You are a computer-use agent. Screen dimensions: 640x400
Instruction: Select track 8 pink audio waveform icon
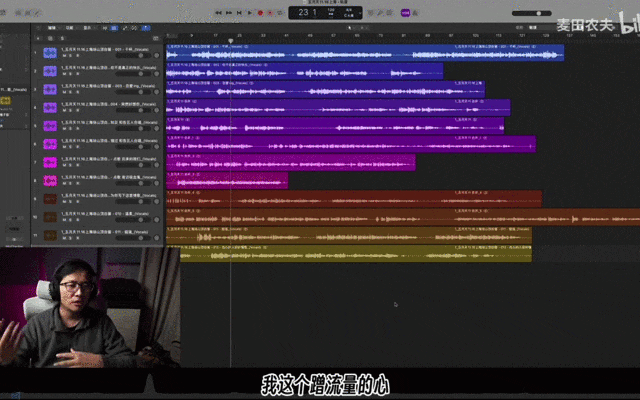50,180
